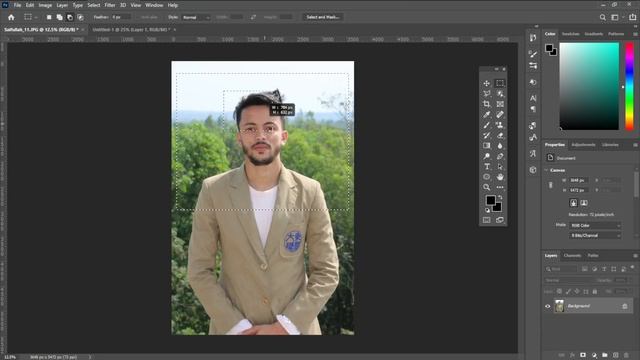
Task: Select landscape canvas orientation button
Action: (584, 203)
